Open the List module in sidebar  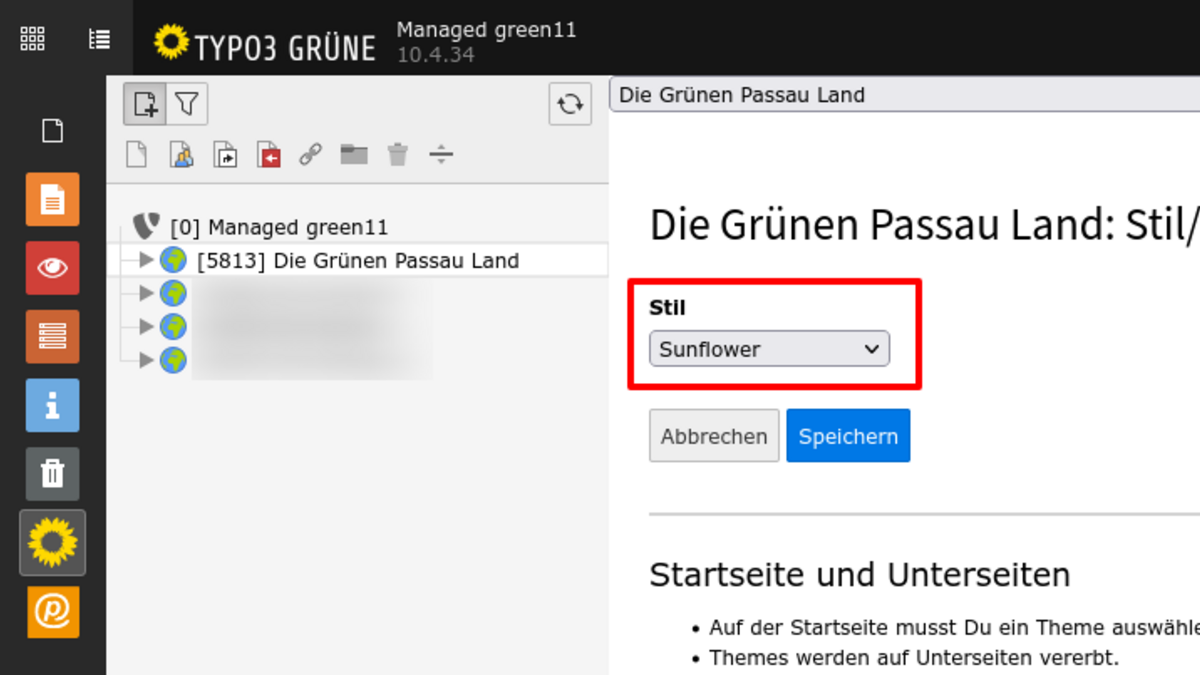52,336
